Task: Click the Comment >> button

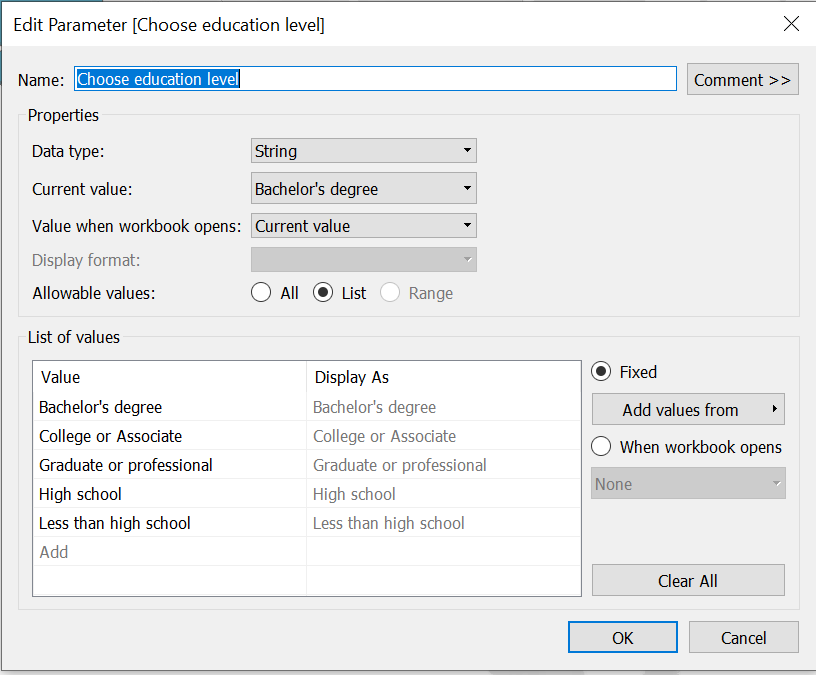Action: [742, 79]
